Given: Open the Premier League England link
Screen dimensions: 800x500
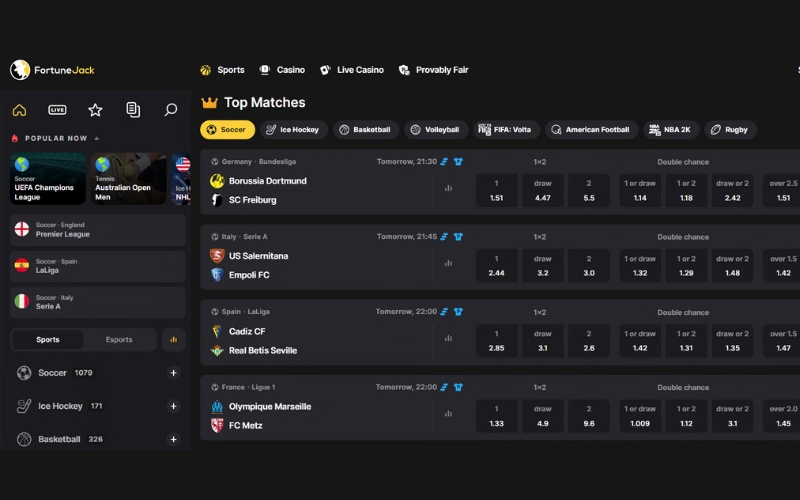Looking at the screenshot, I should coord(97,230).
